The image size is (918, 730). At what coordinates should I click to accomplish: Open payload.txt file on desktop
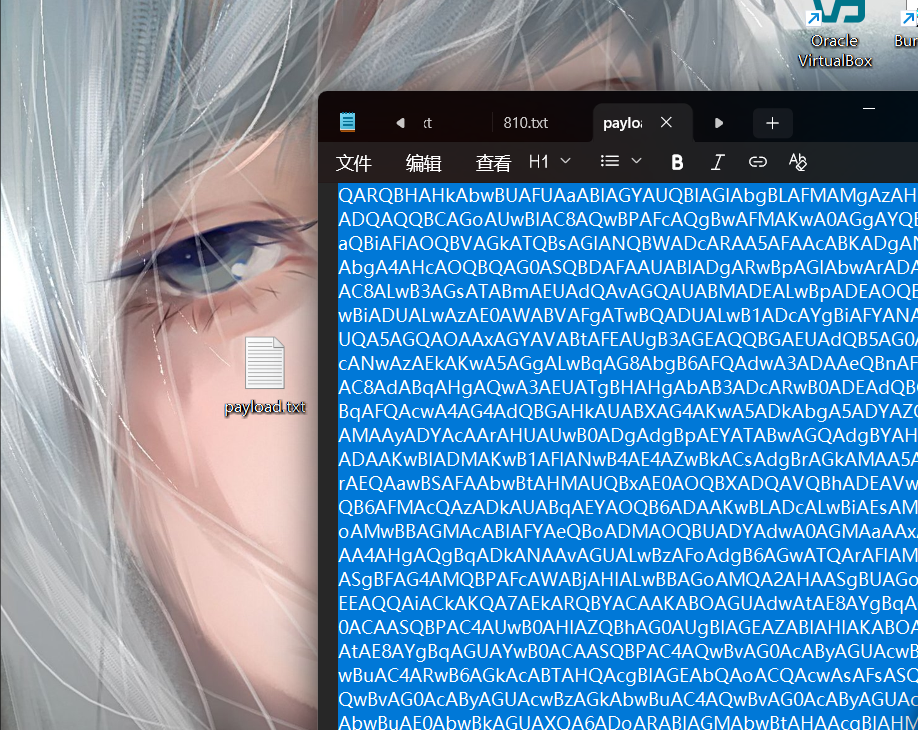[265, 375]
